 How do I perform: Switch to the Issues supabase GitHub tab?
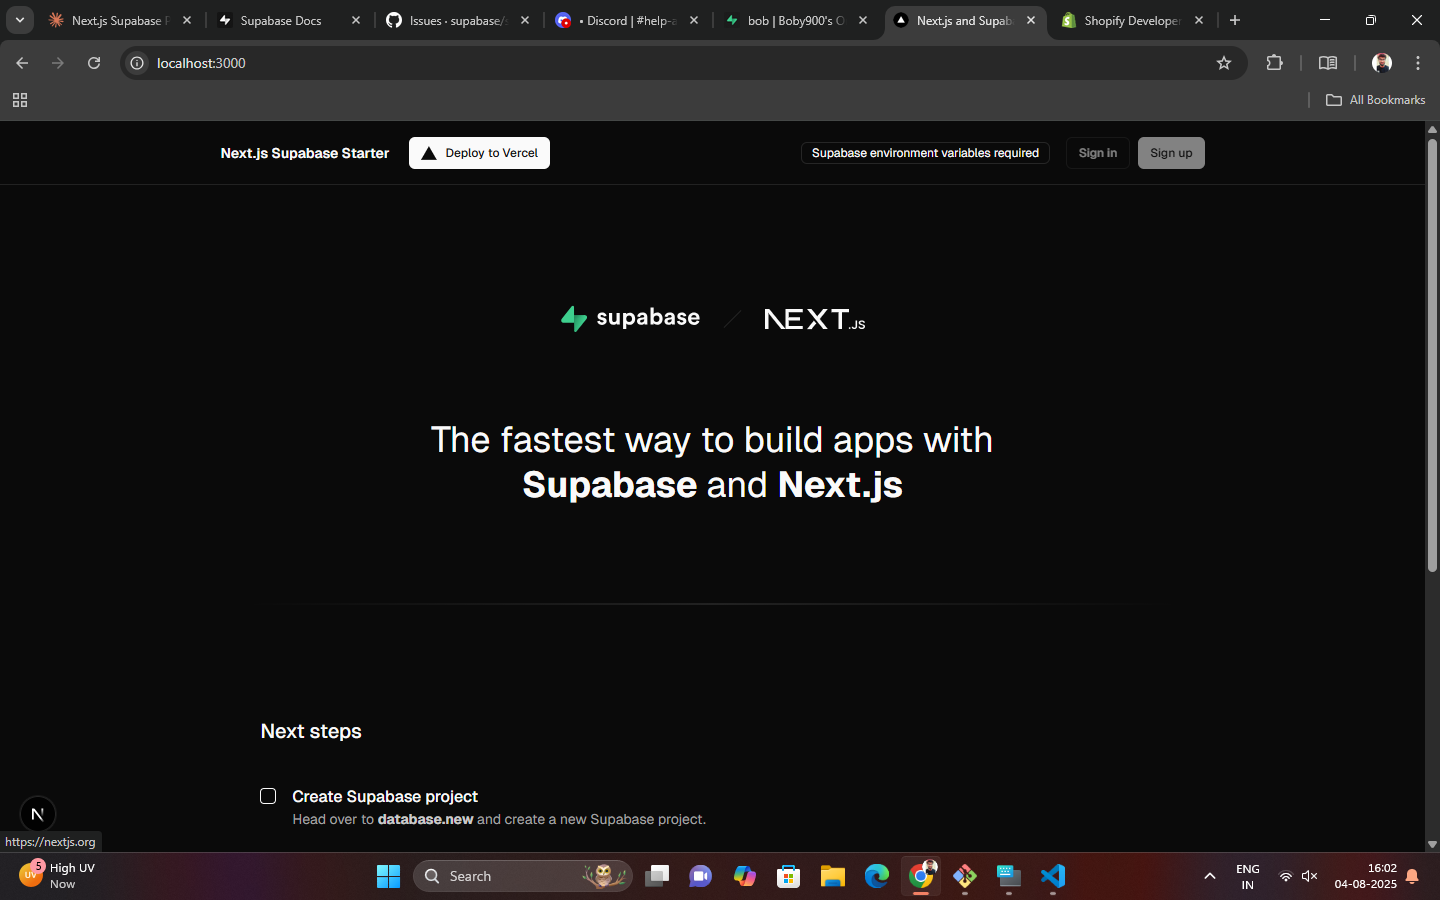coord(458,20)
